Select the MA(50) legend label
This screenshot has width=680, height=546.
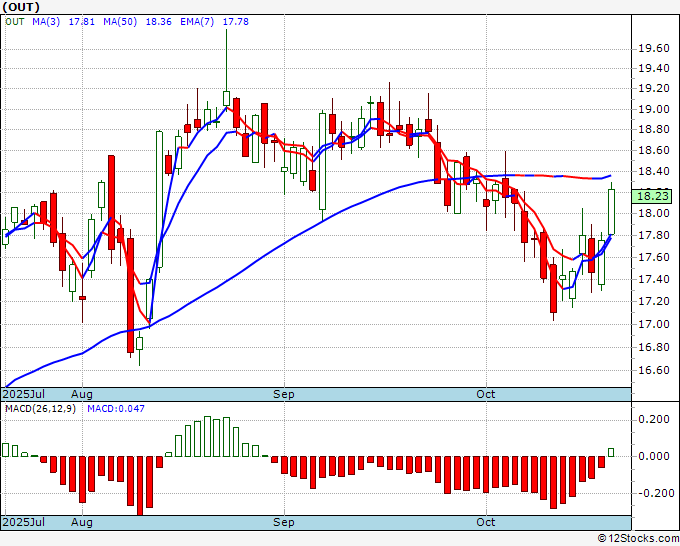[120, 22]
